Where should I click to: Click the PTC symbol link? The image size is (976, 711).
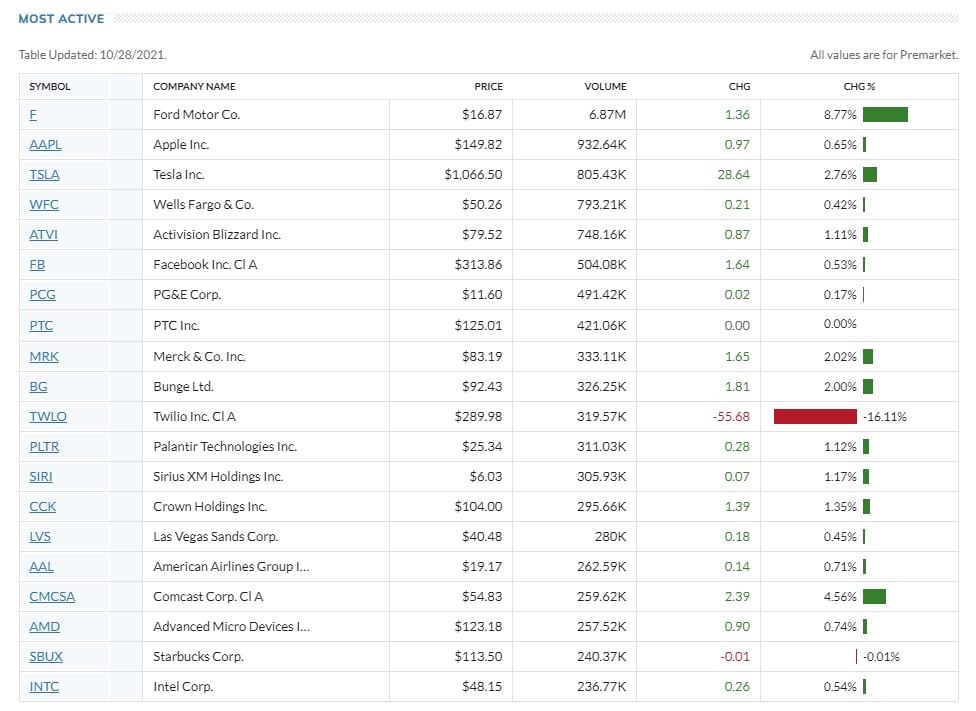pyautogui.click(x=41, y=326)
